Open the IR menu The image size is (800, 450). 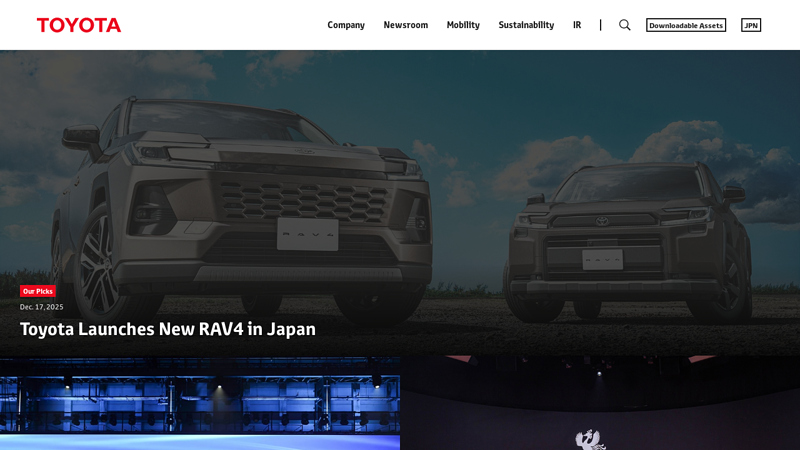coord(577,25)
